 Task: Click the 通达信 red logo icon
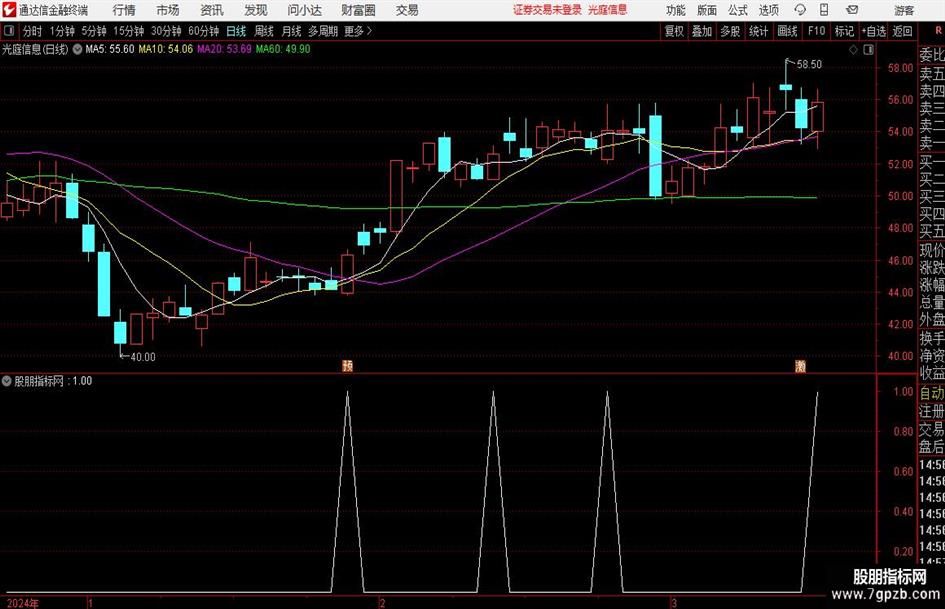[x=9, y=10]
